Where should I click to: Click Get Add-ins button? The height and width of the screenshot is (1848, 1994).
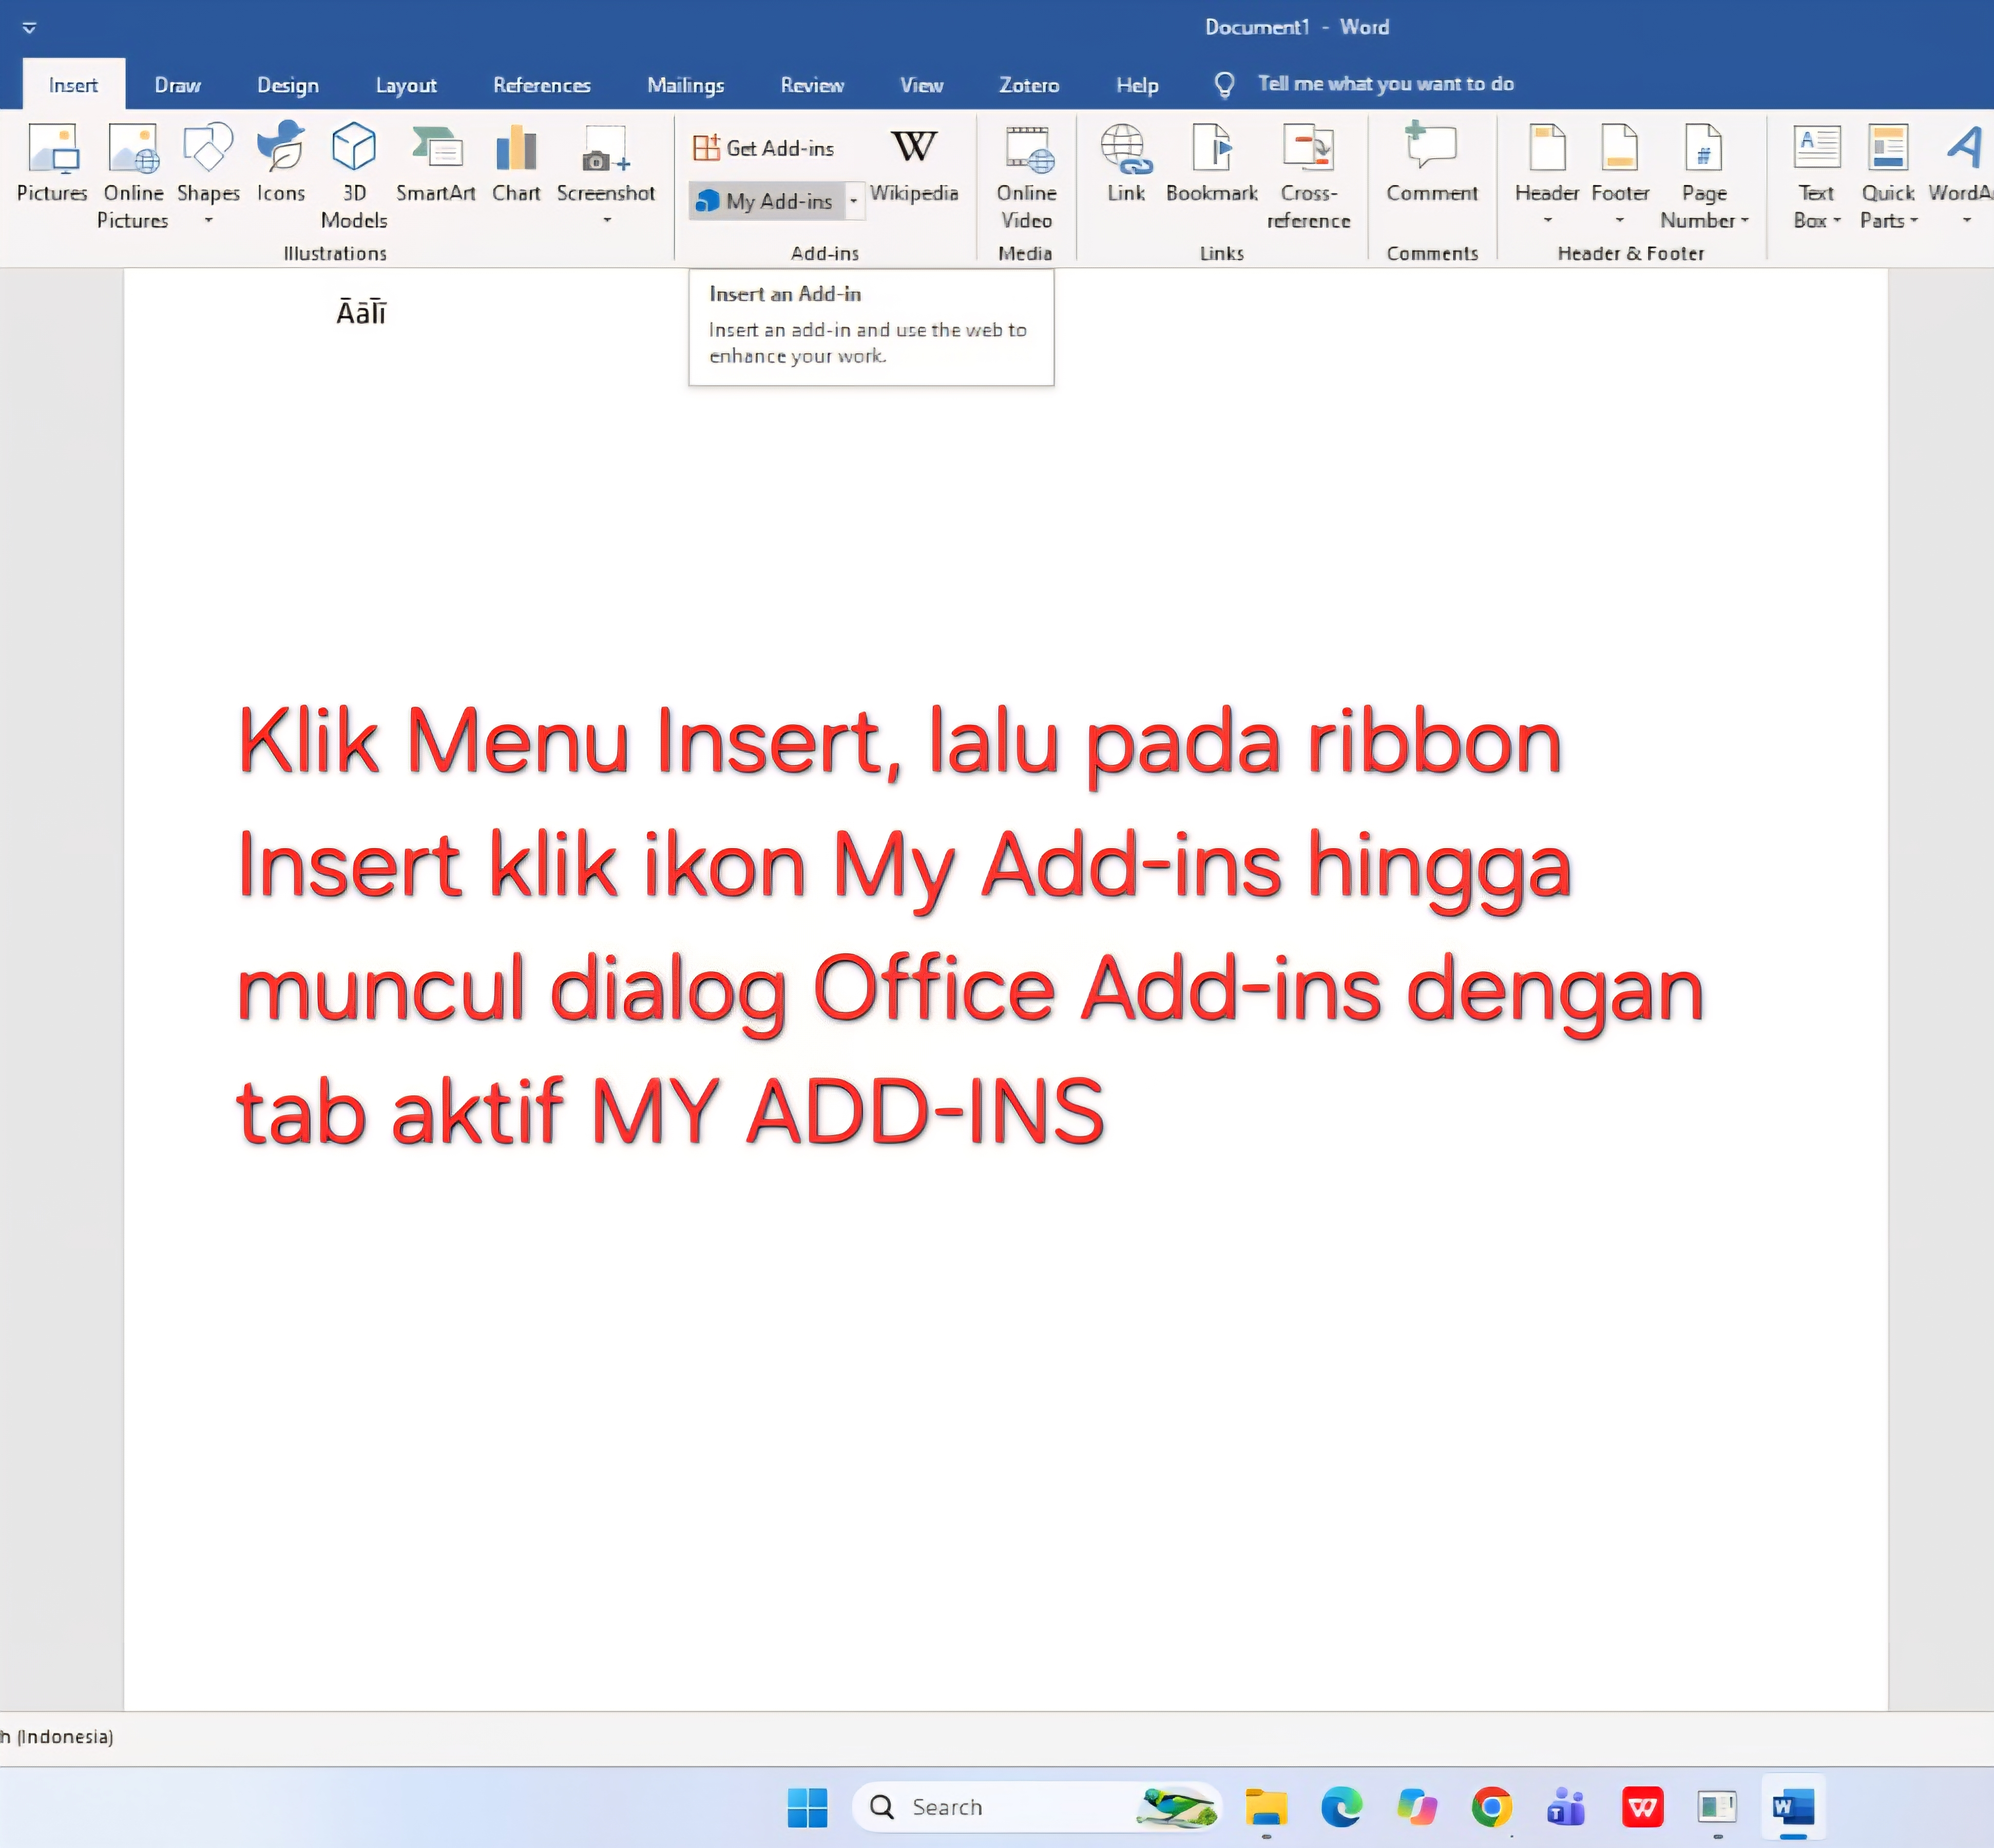pyautogui.click(x=764, y=148)
